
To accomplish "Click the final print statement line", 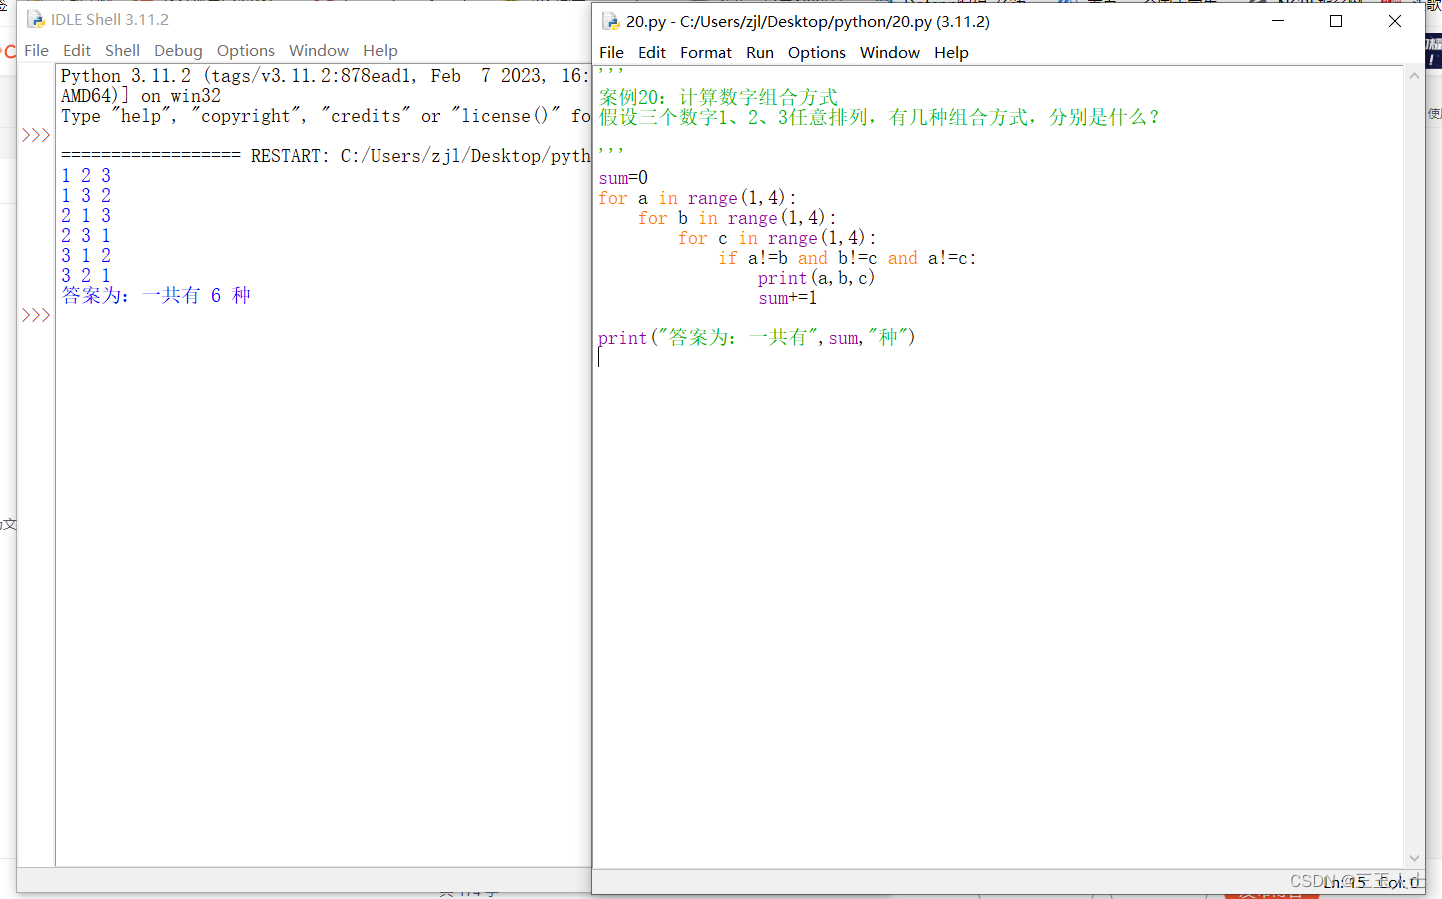I will (757, 338).
